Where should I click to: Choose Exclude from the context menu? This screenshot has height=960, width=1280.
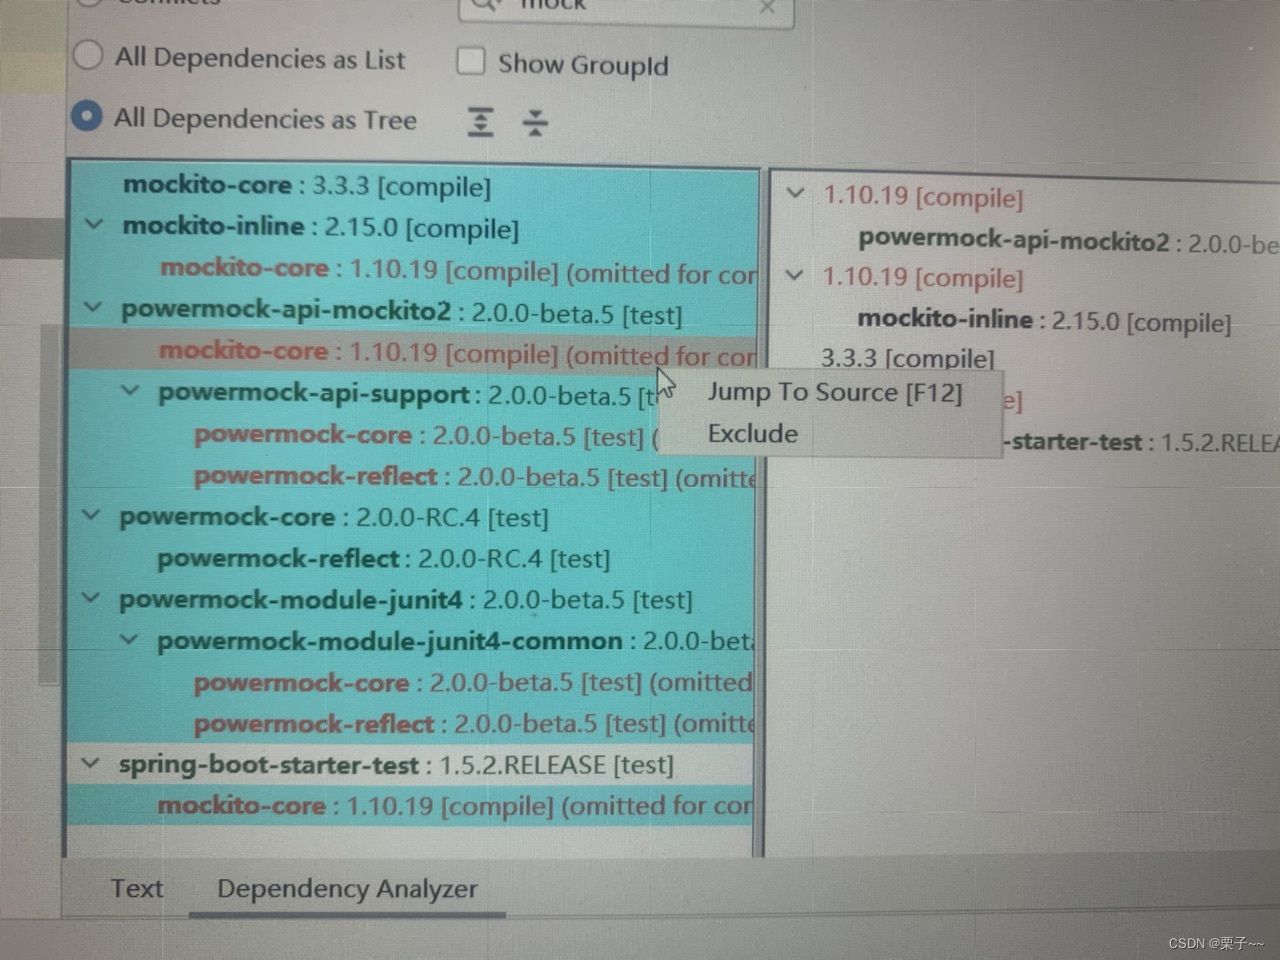click(753, 434)
